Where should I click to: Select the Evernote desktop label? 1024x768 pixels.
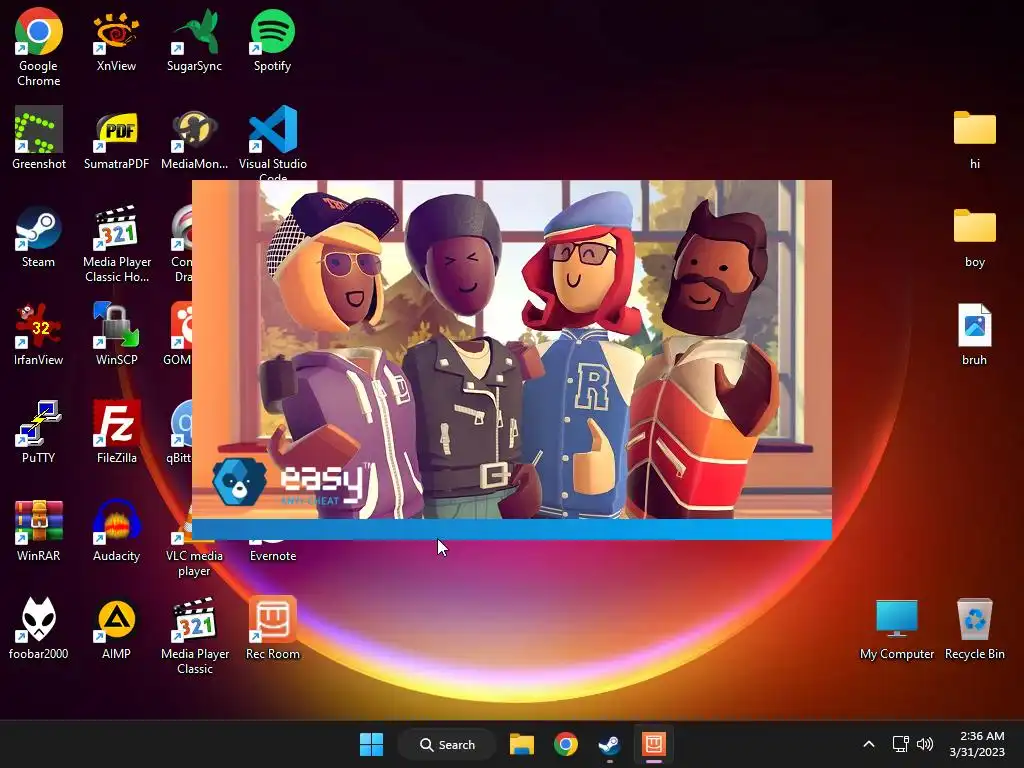pos(272,556)
